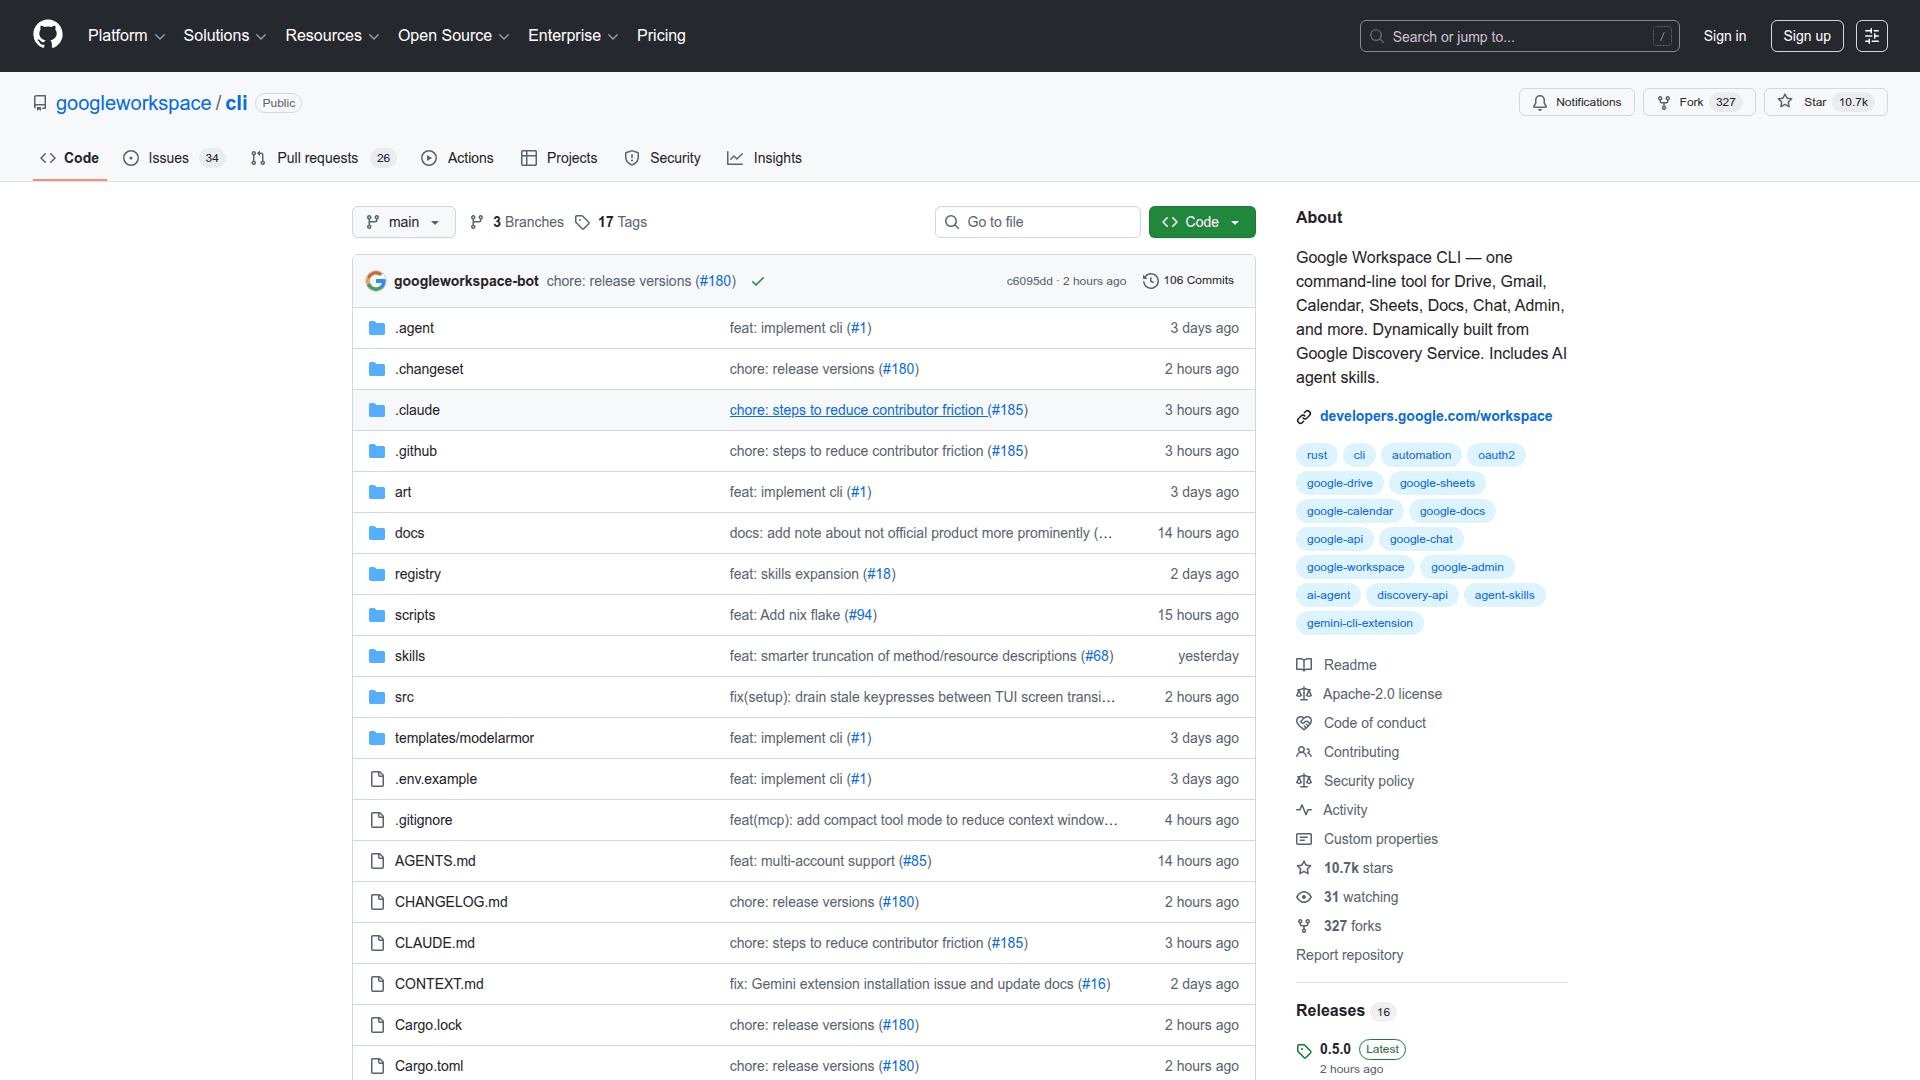This screenshot has width=1920, height=1080.
Task: Click the Sign up button
Action: [x=1806, y=35]
